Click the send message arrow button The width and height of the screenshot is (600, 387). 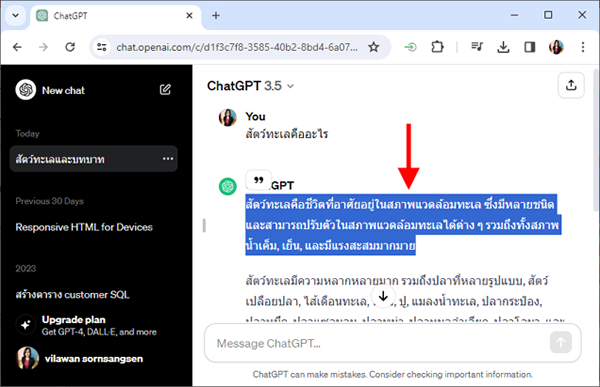coord(561,342)
